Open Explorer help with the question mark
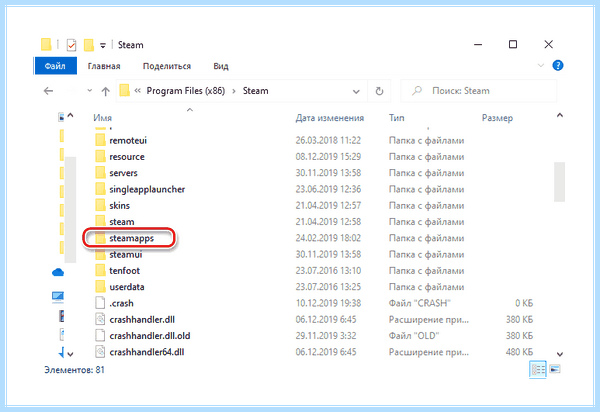Viewport: 600px width, 412px height. pyautogui.click(x=558, y=65)
